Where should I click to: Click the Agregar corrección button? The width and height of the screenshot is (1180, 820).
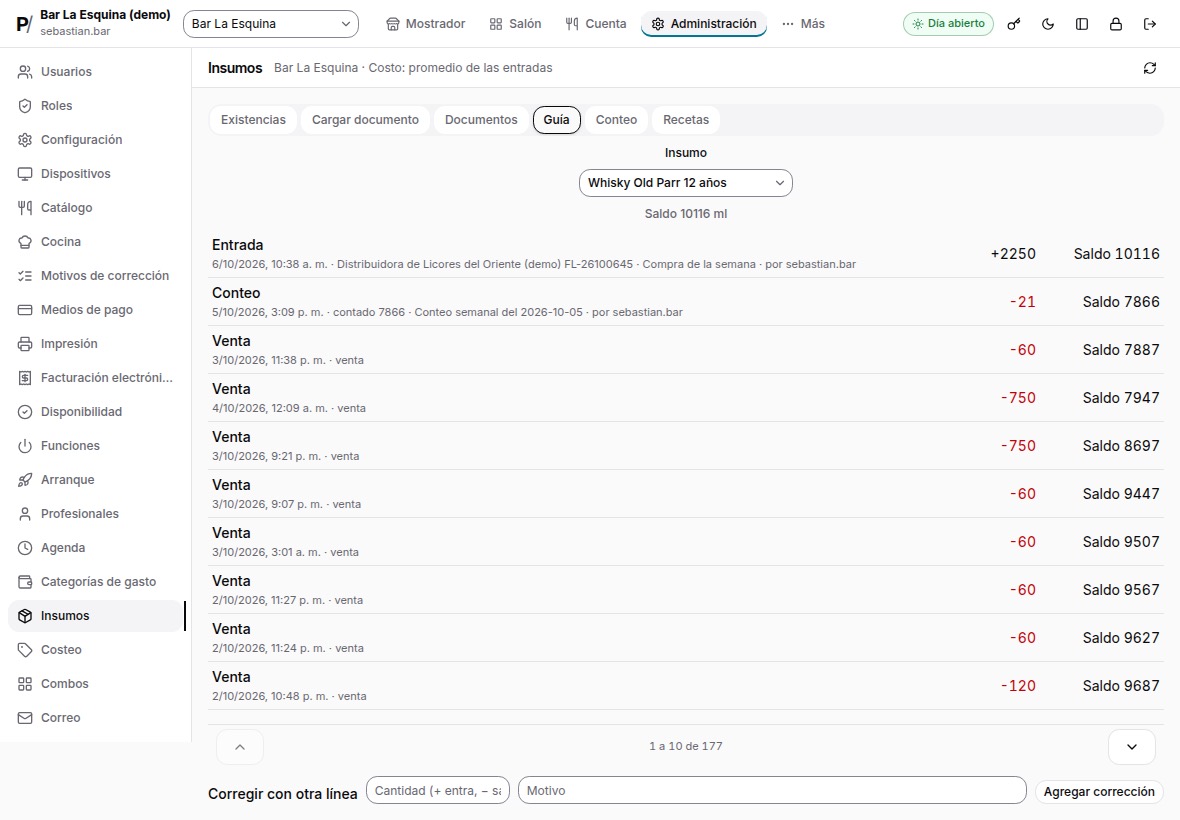click(x=1099, y=791)
